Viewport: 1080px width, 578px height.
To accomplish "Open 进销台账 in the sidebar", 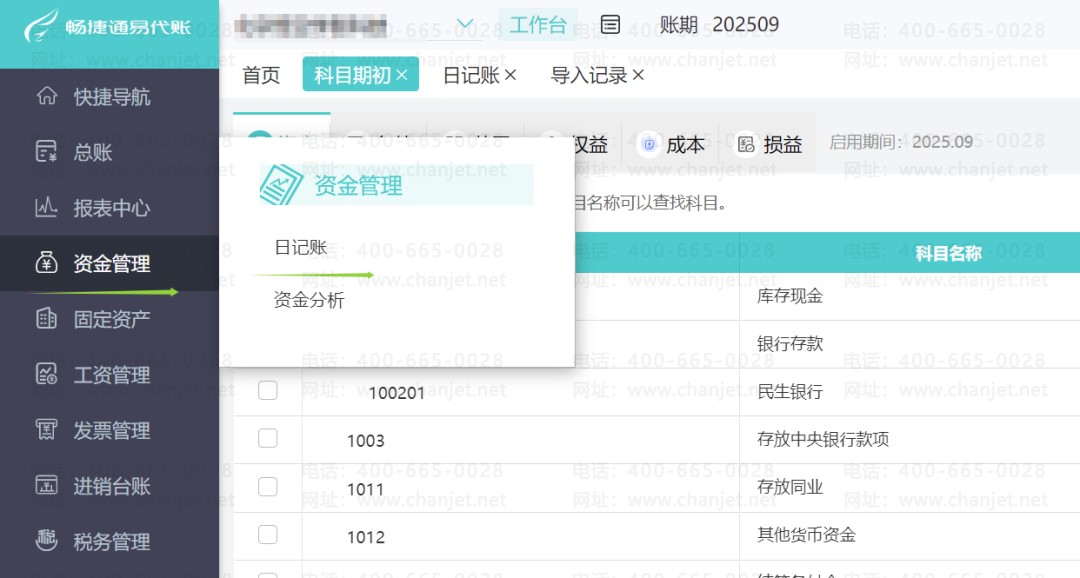I will point(112,486).
